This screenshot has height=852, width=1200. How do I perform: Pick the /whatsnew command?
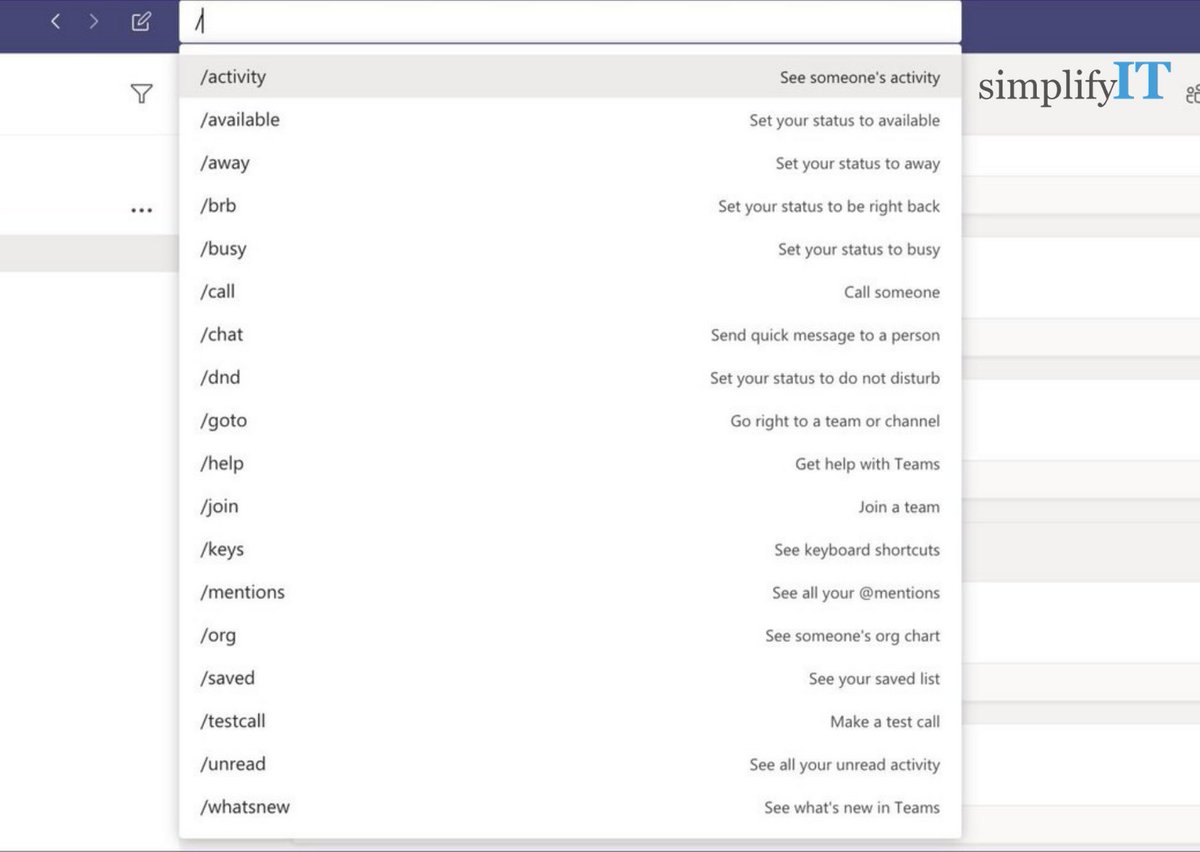coord(570,808)
